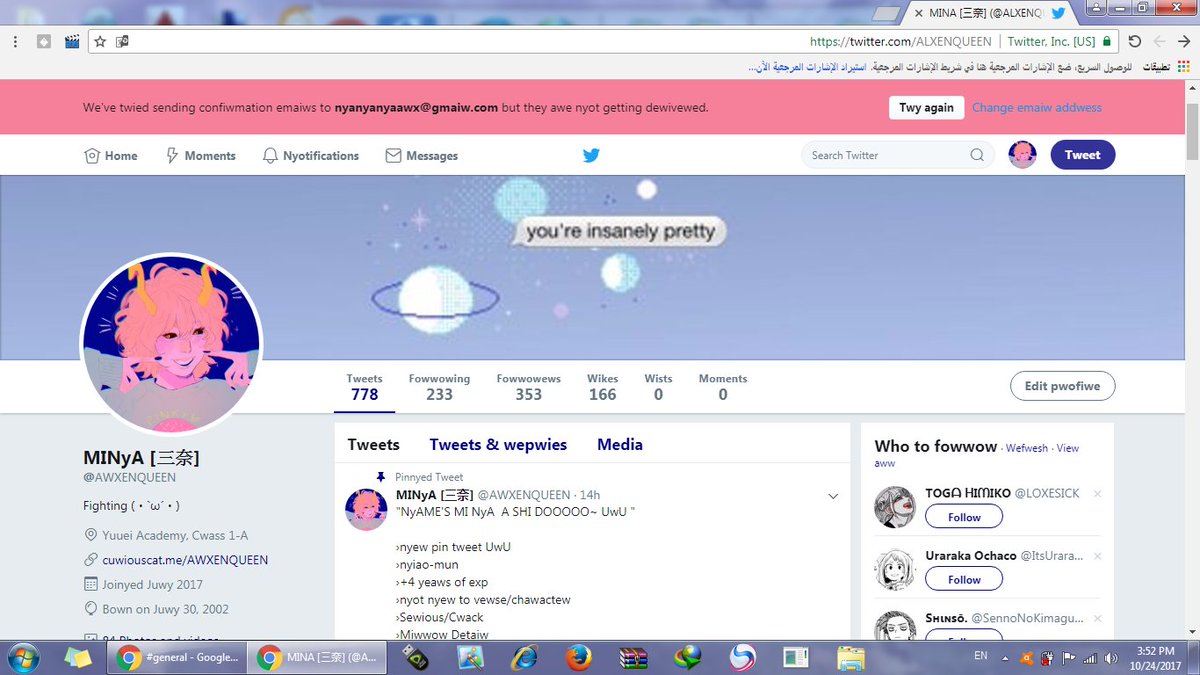
Task: Open Nyotifications bell in nav bar
Action: [x=310, y=156]
